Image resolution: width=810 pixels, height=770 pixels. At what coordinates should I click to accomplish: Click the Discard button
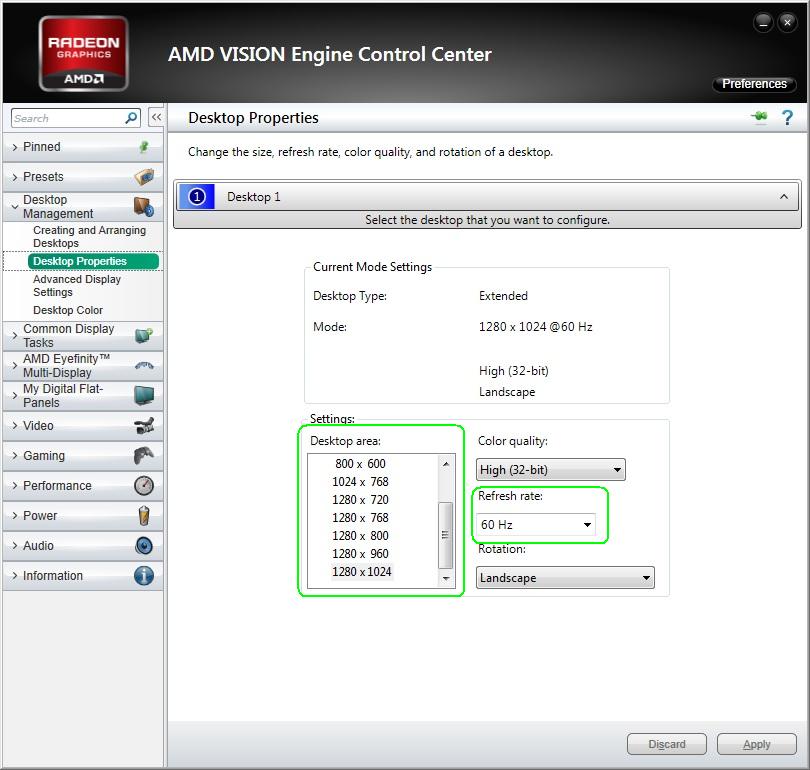(667, 744)
